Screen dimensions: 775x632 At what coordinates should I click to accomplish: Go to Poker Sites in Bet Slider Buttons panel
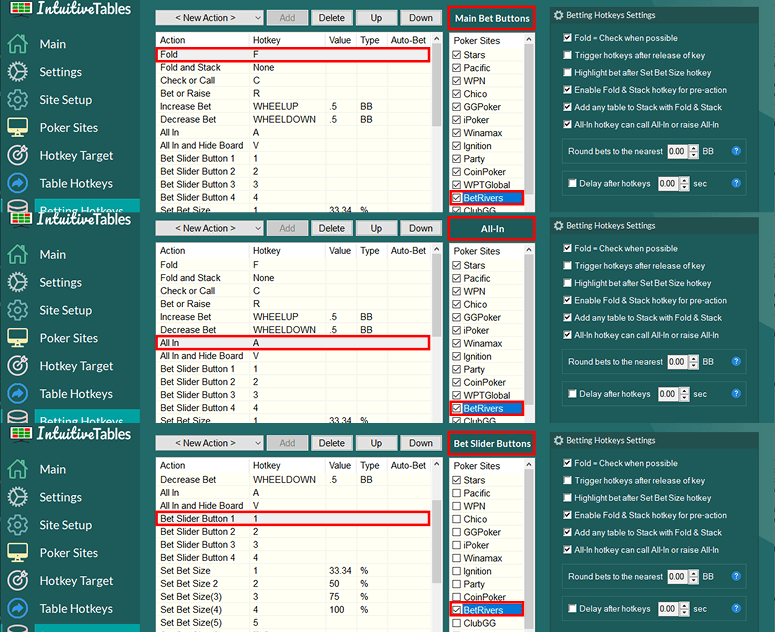pyautogui.click(x=69, y=553)
